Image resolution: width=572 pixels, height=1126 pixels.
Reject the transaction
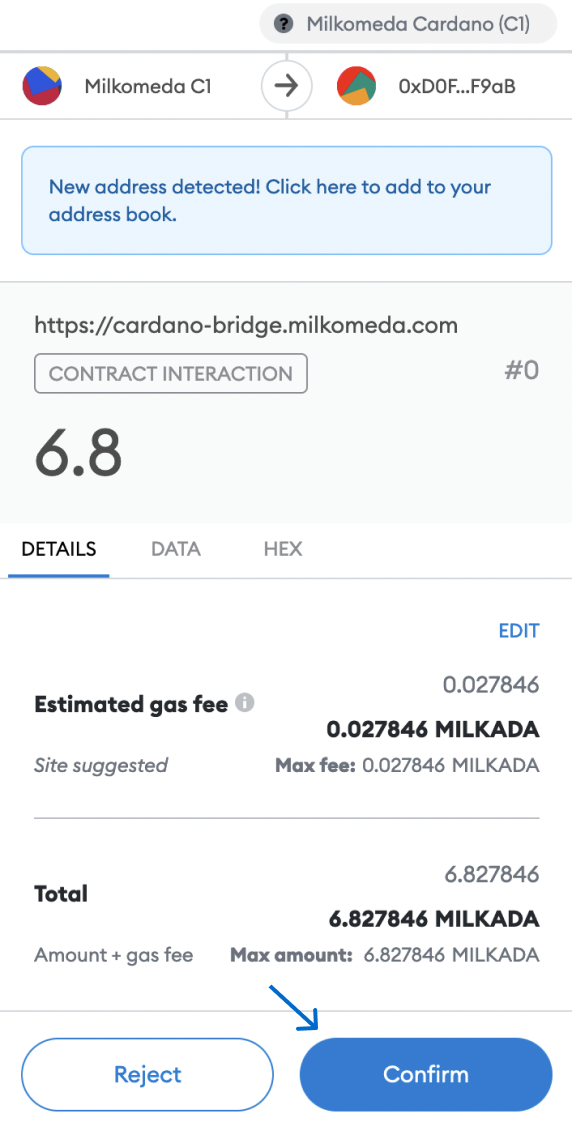pos(148,1074)
